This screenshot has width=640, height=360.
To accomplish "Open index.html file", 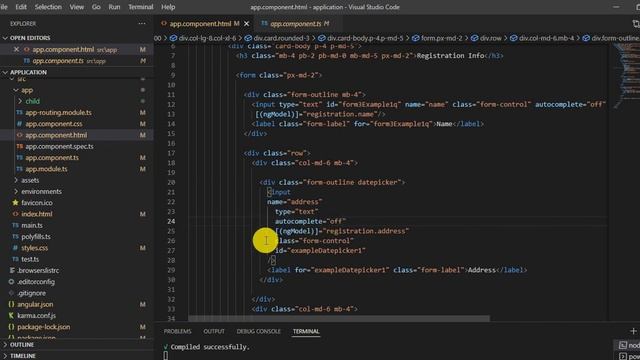I will pos(37,214).
